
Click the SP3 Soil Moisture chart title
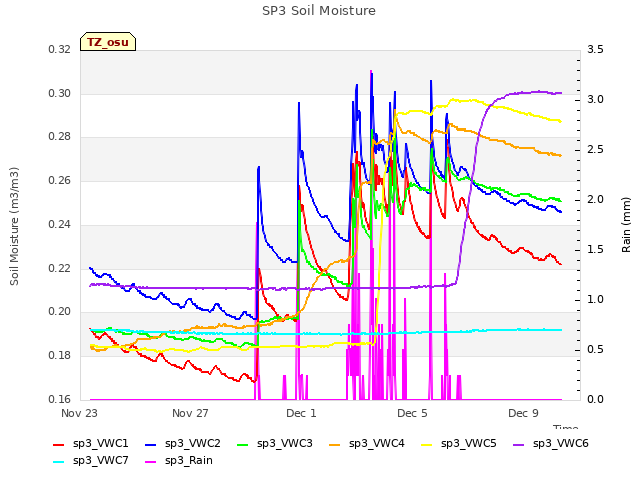click(319, 11)
